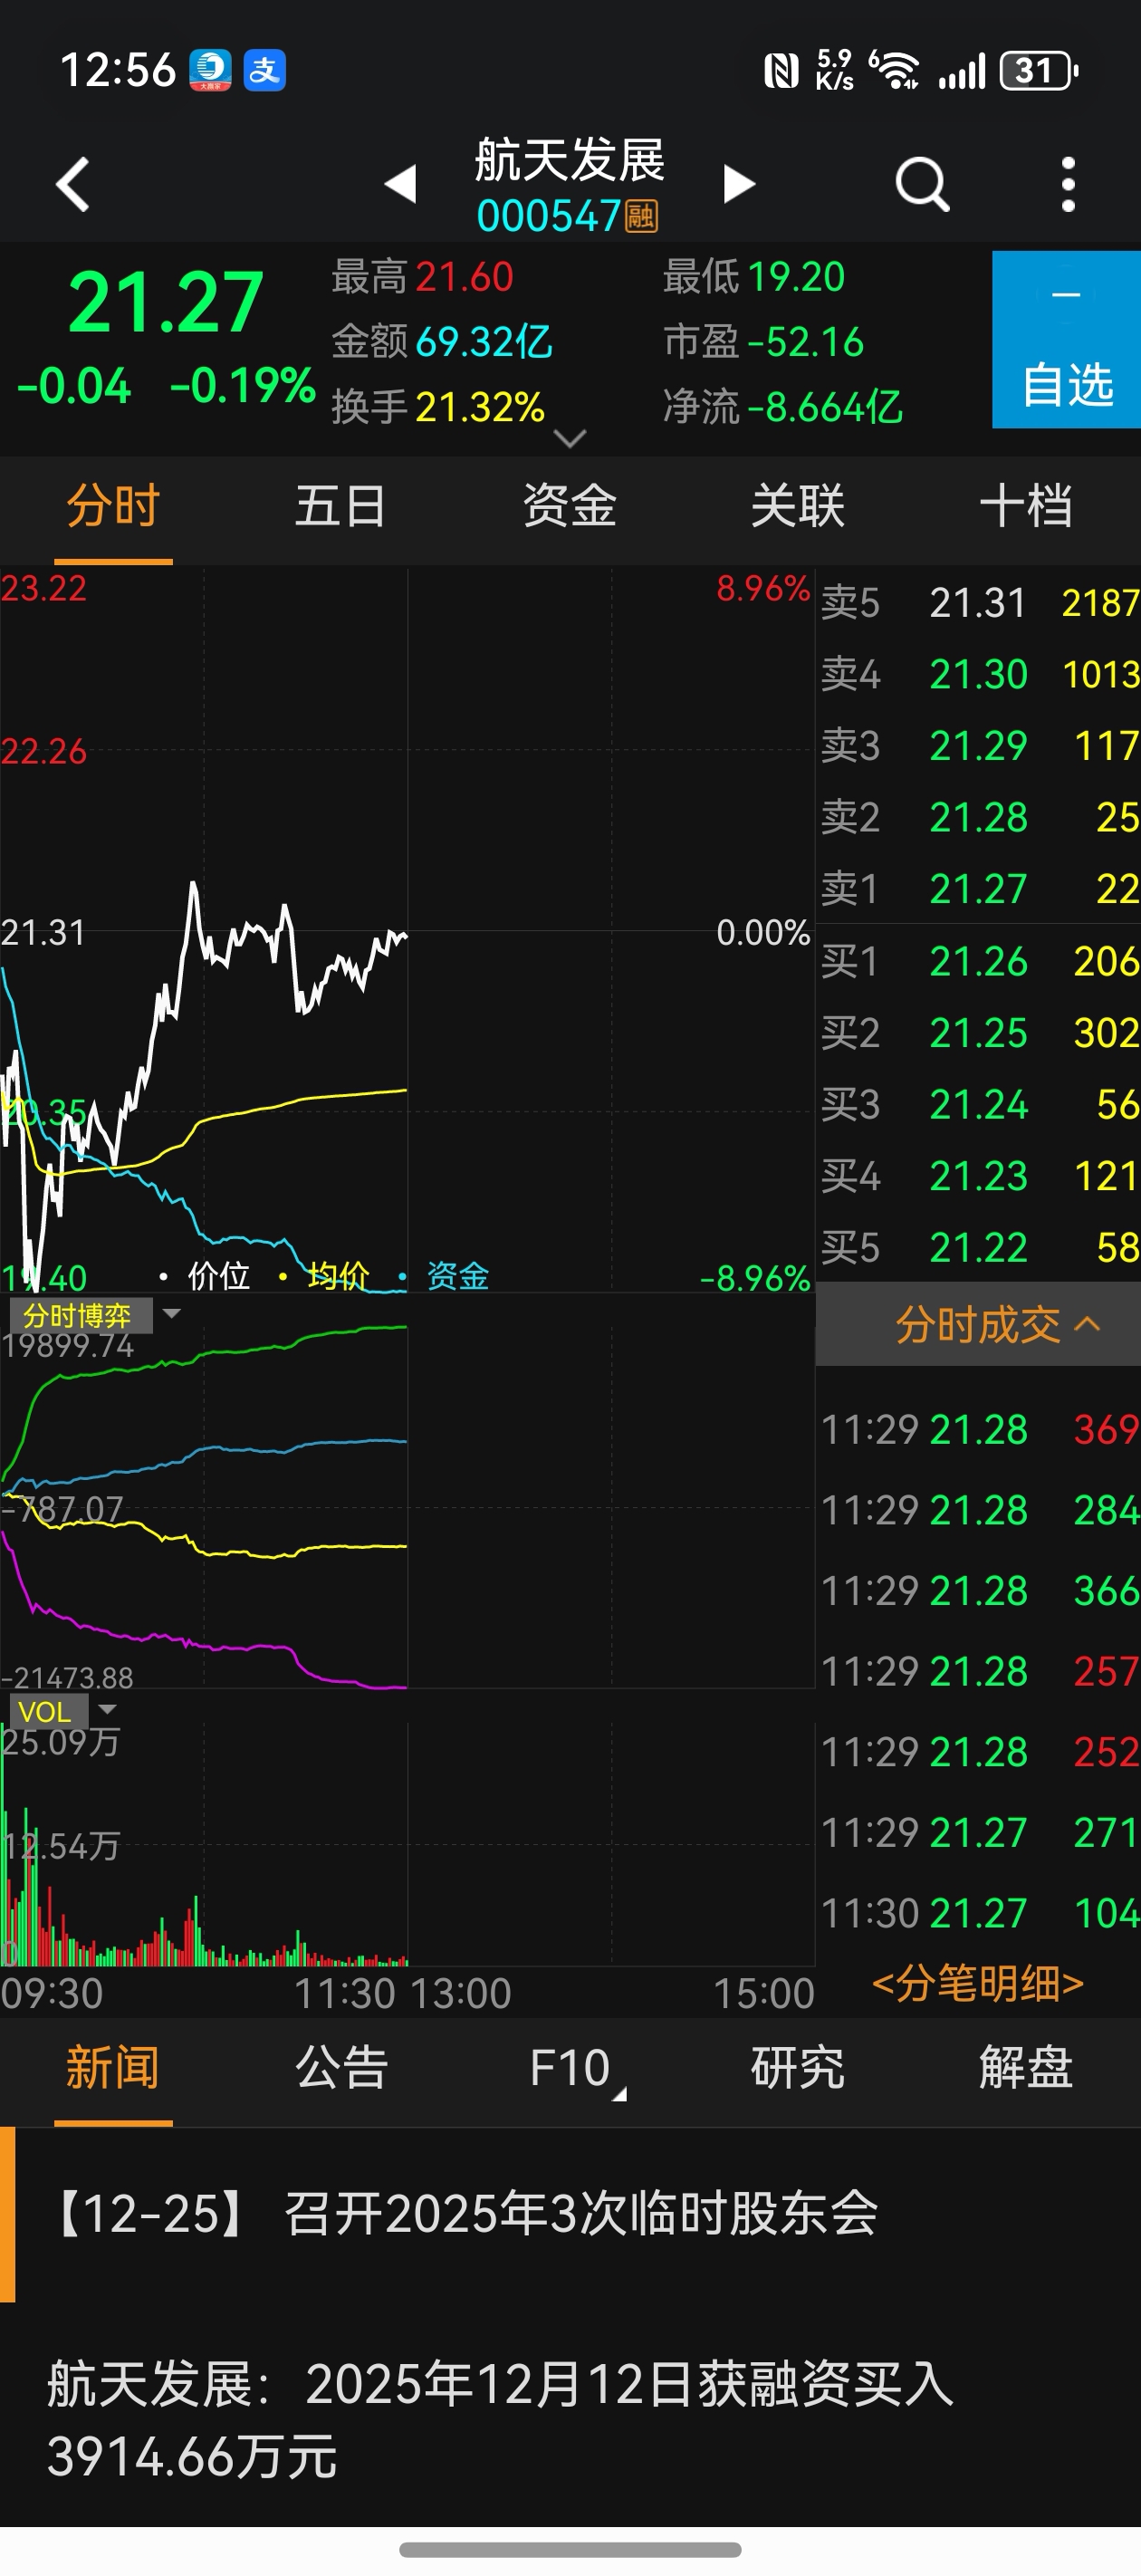Open the <分笔明细> tick details link
Screen dimensions: 1141x2576
click(978, 1982)
